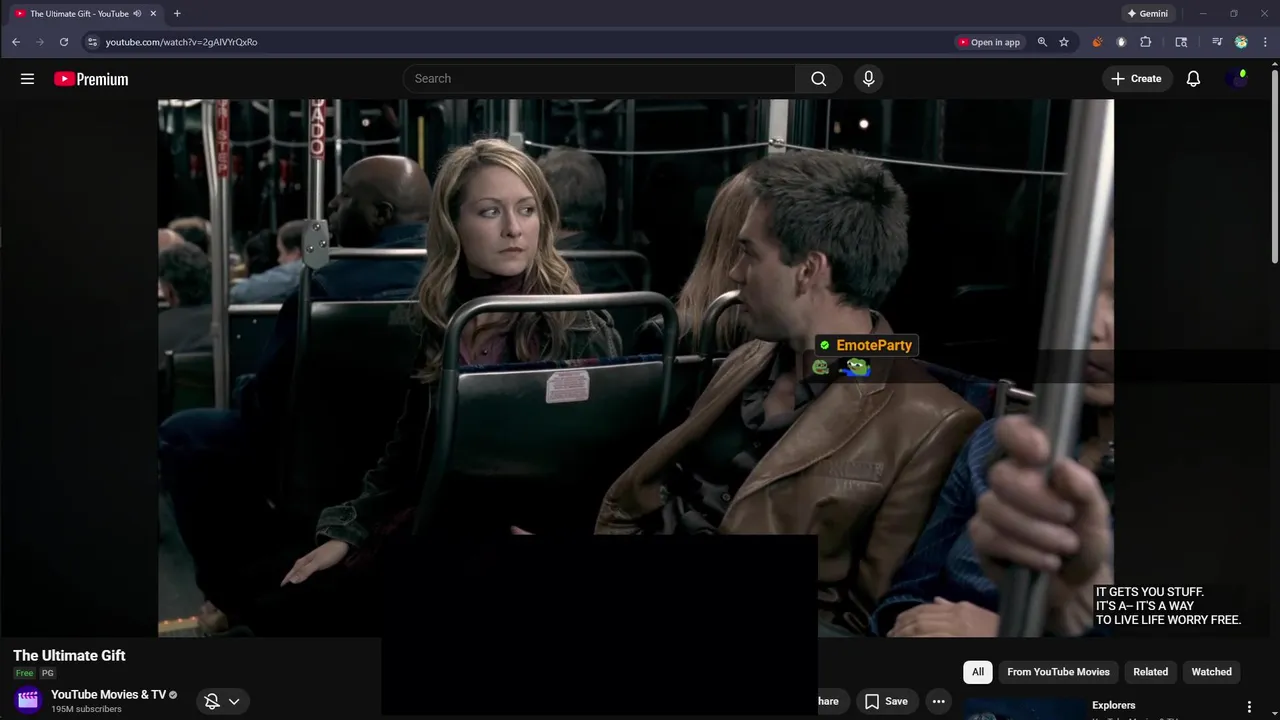
Task: Mute tab using speaker icon on tab
Action: [x=137, y=14]
